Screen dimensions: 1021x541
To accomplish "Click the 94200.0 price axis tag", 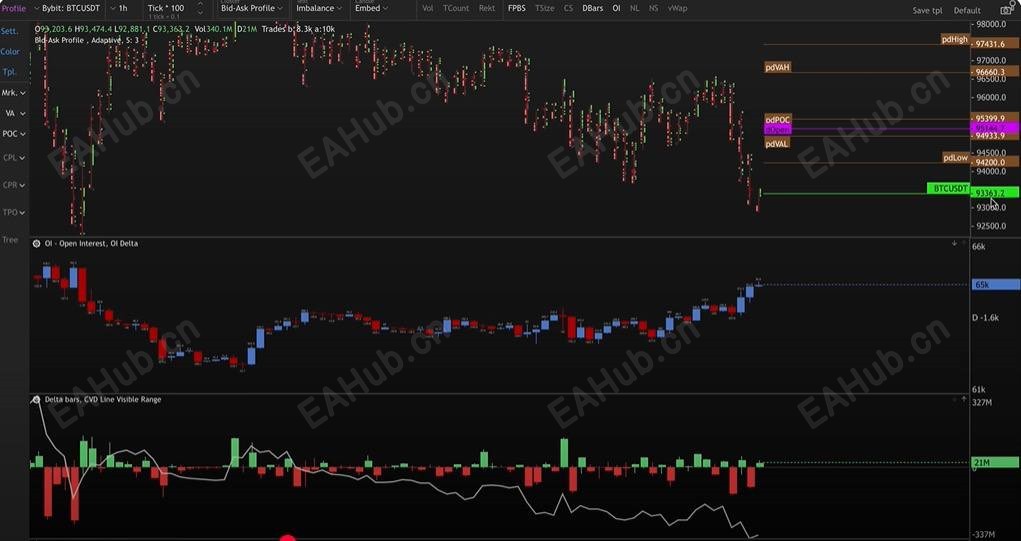I will [x=994, y=162].
